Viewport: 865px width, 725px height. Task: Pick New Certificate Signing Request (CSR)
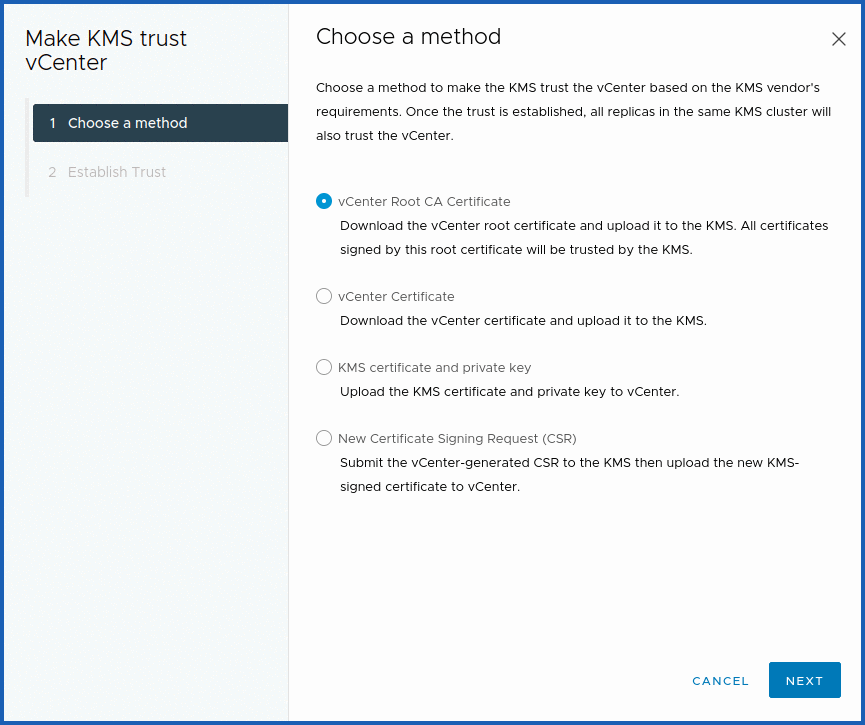click(x=323, y=438)
